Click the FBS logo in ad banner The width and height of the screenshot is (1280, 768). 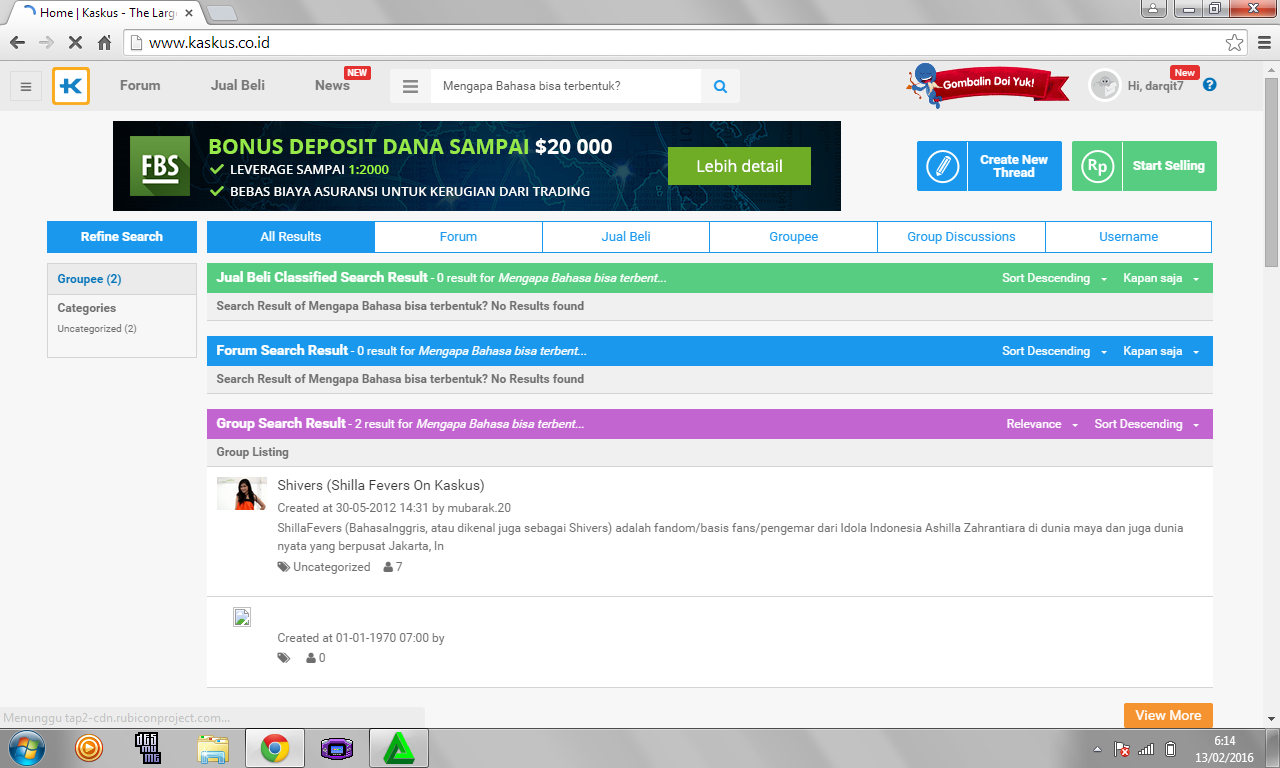point(160,166)
